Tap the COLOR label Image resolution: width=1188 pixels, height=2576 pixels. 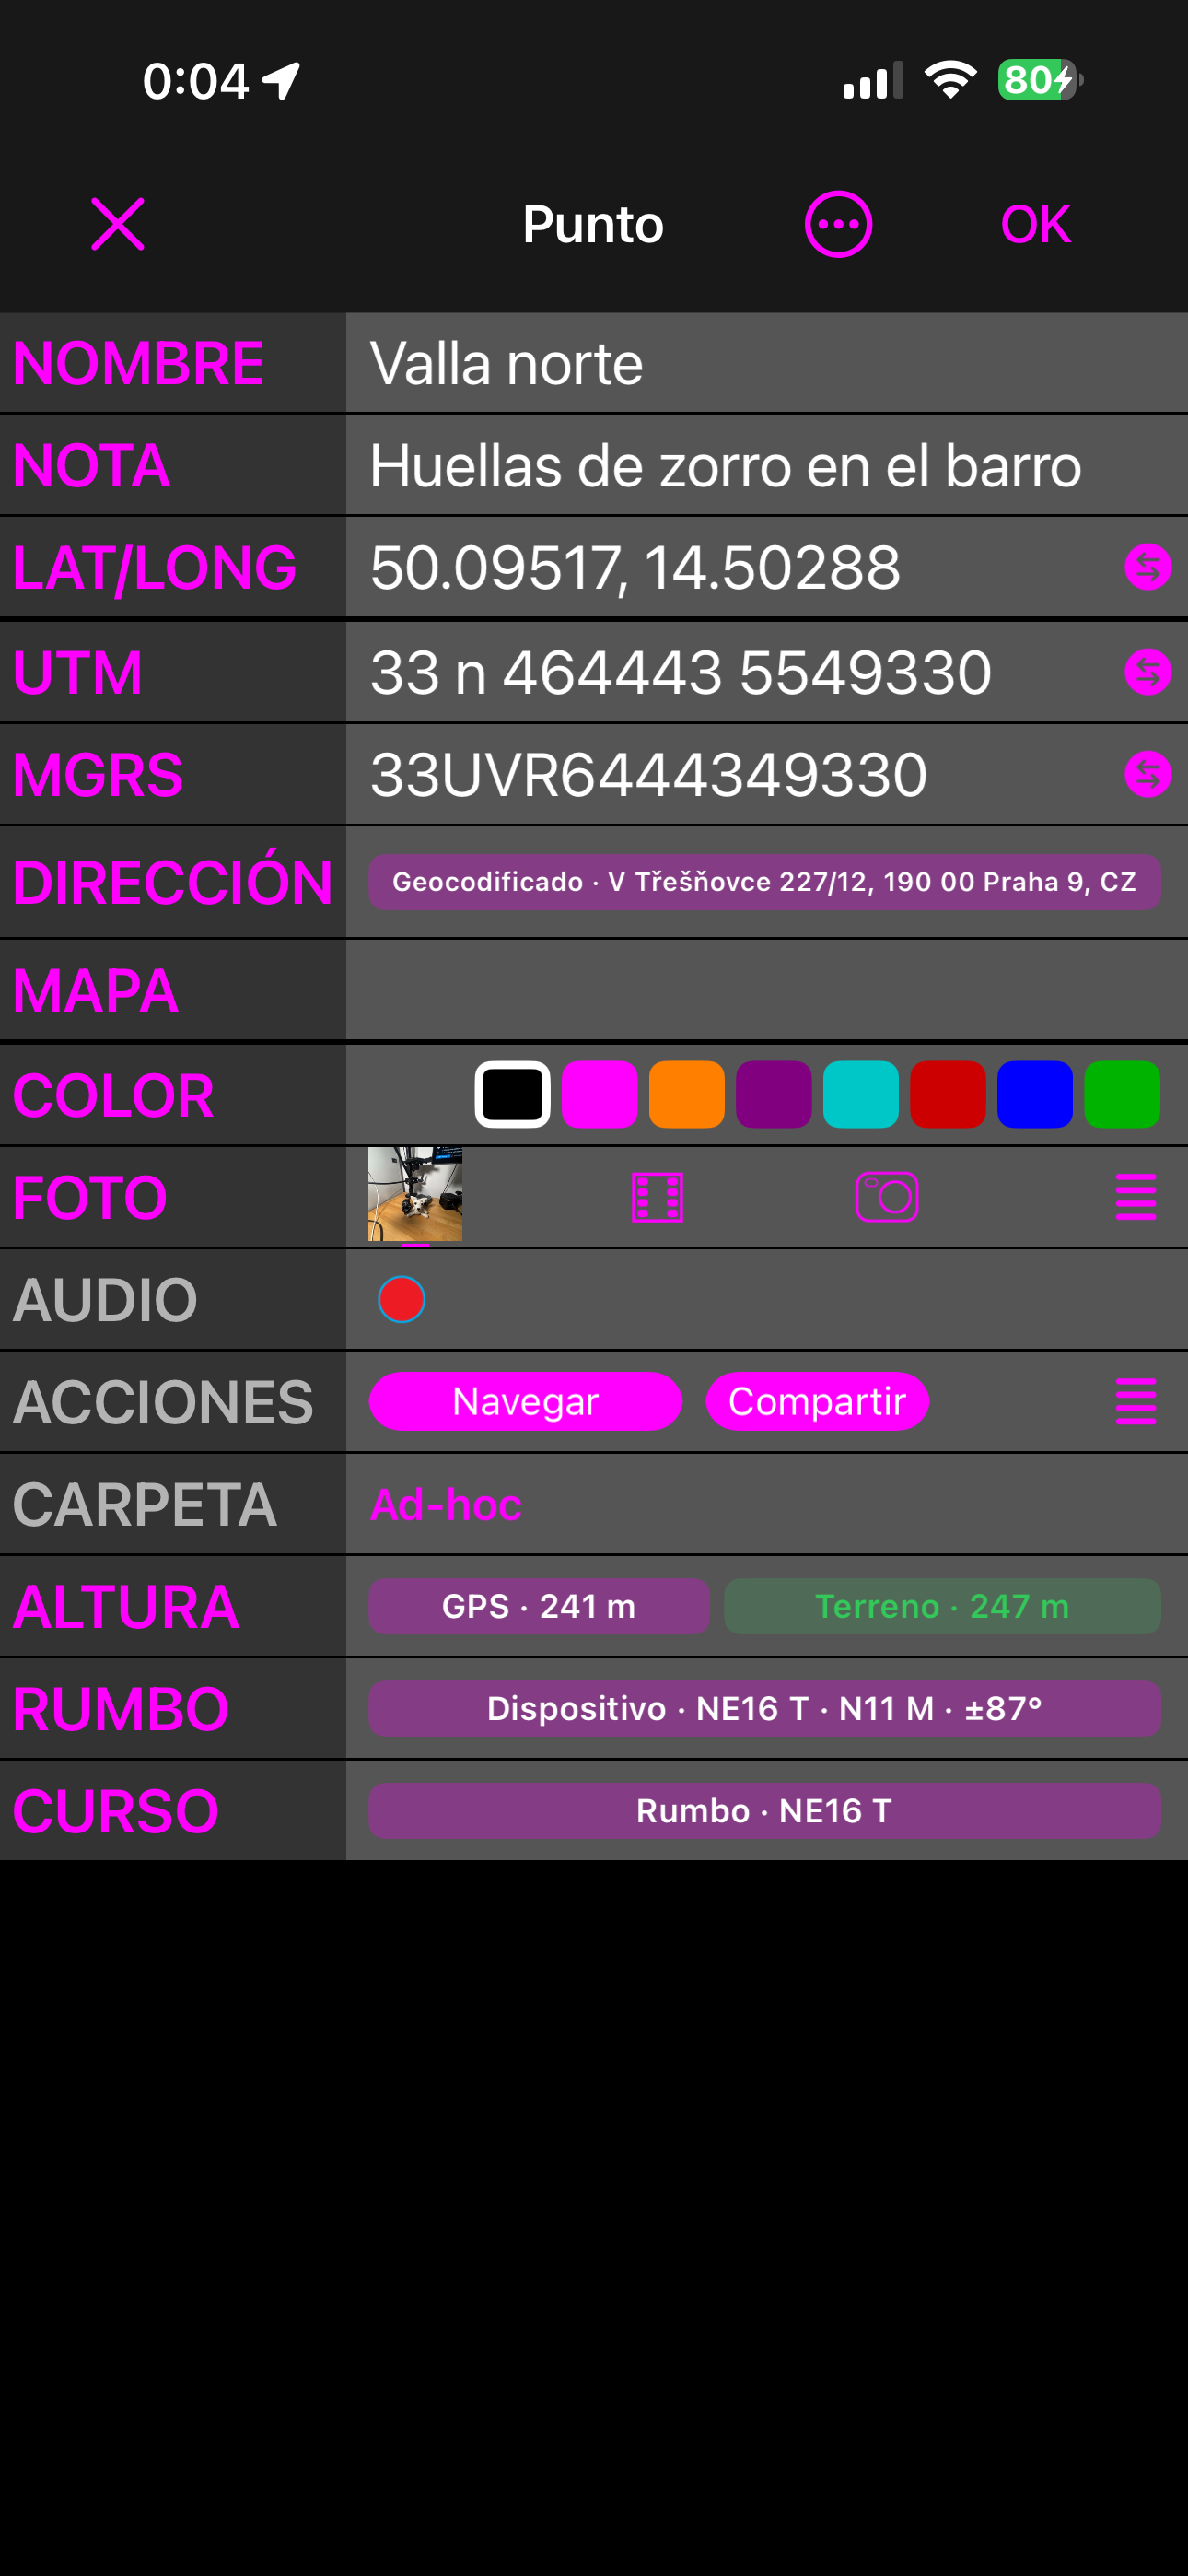coord(113,1096)
